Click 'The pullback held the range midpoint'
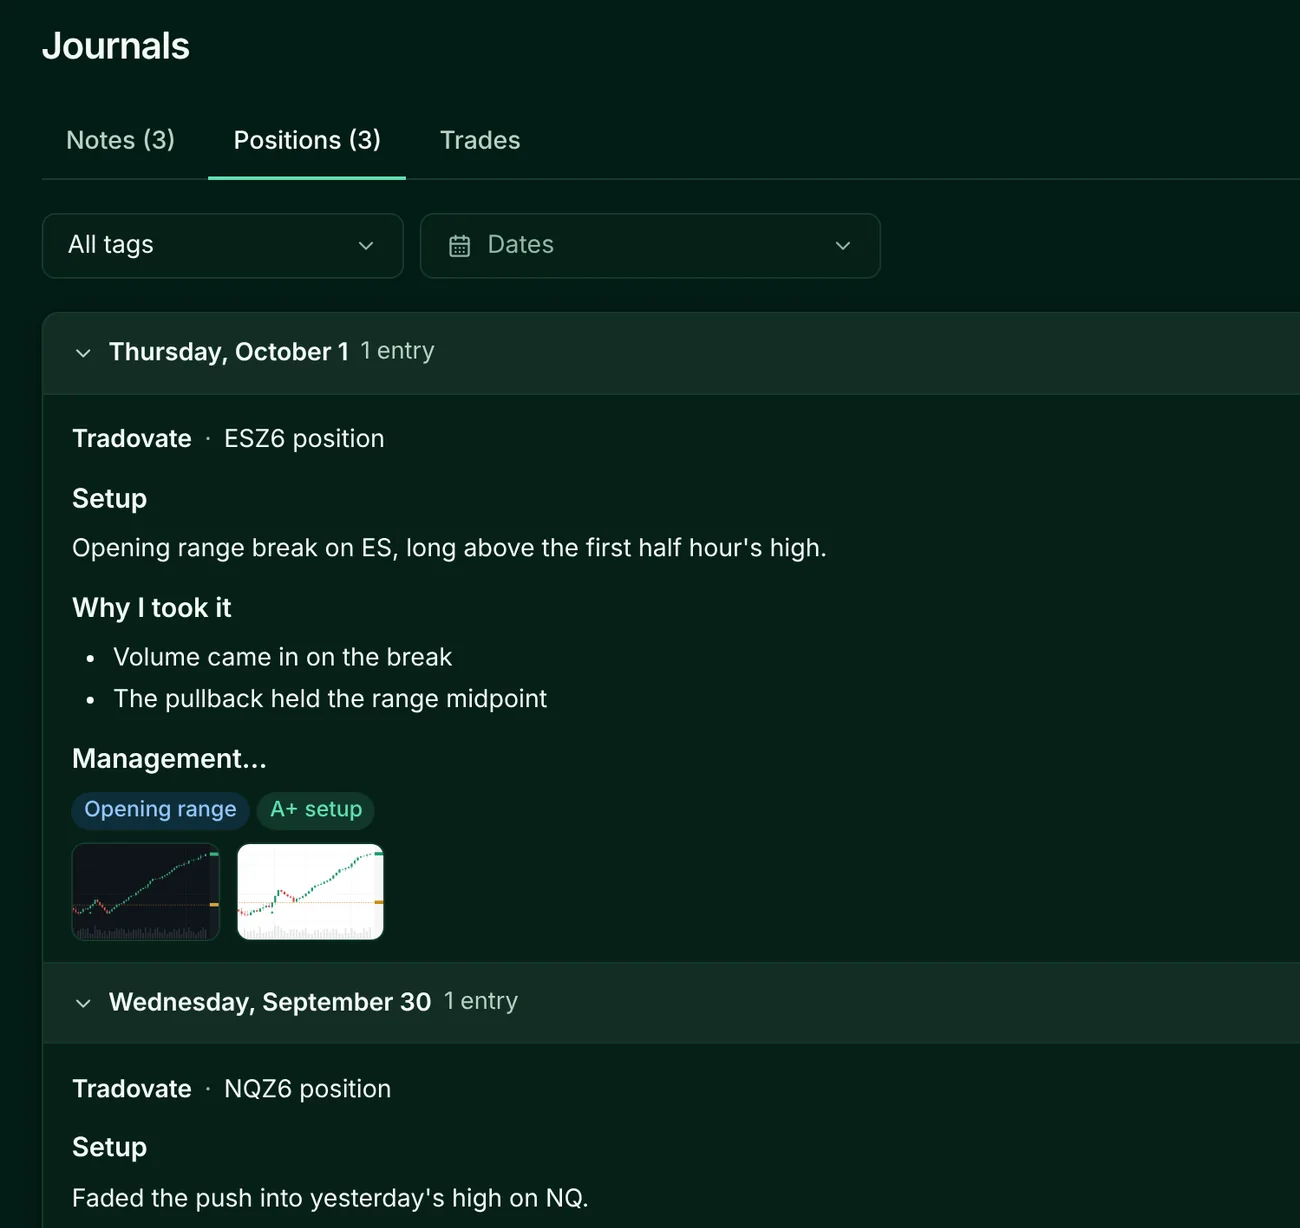 point(330,699)
